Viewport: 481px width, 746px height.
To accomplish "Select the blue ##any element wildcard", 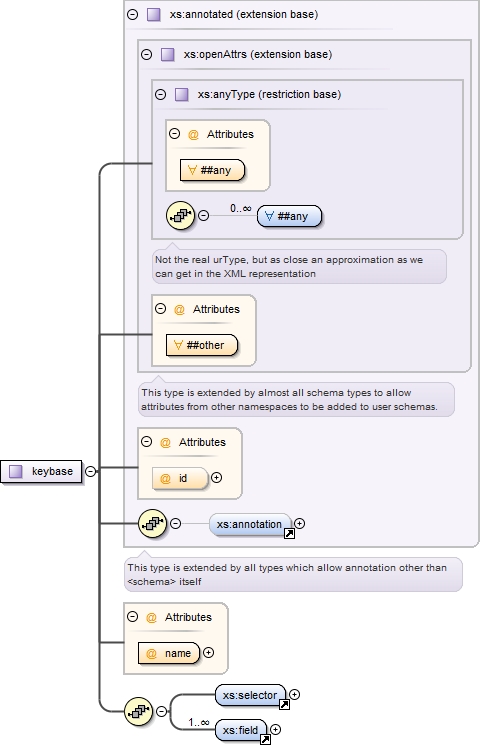I will tap(289, 216).
